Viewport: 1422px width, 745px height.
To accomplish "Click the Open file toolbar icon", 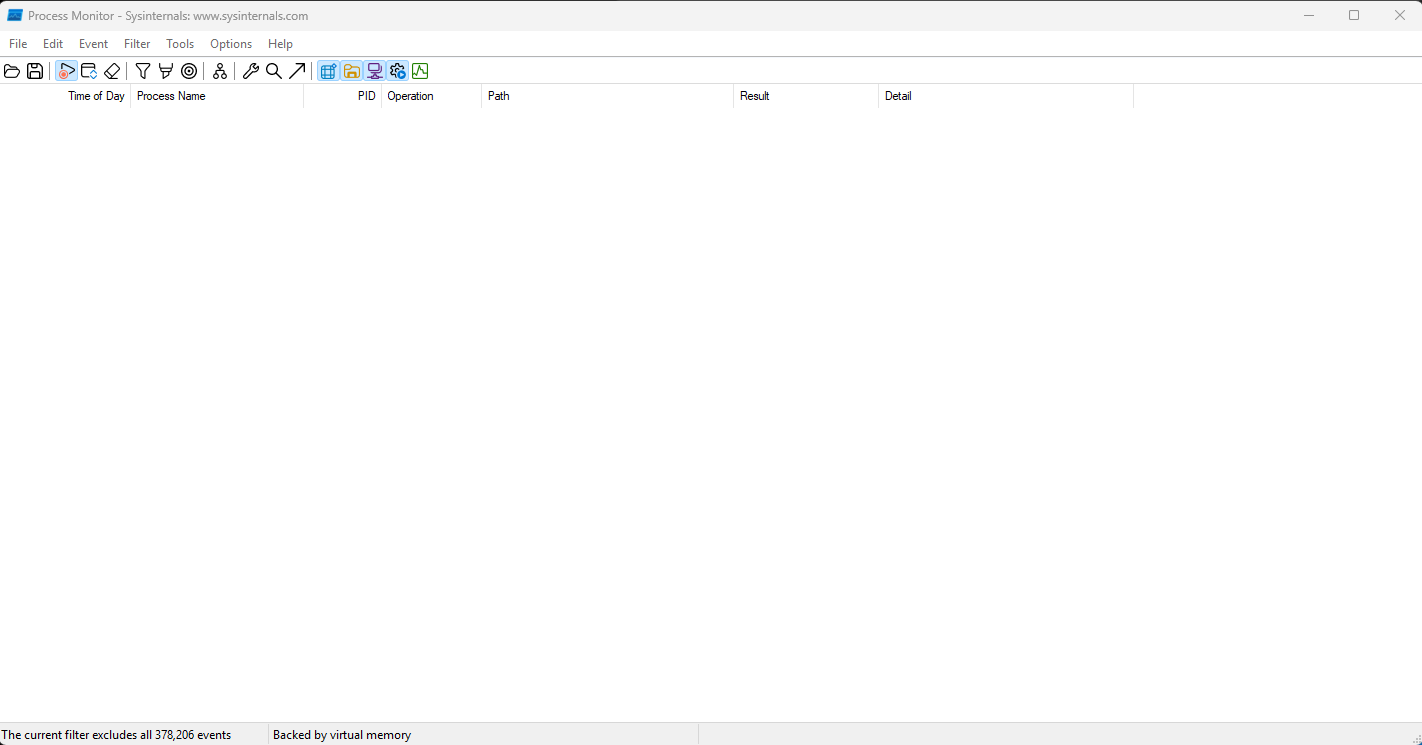I will tap(12, 71).
